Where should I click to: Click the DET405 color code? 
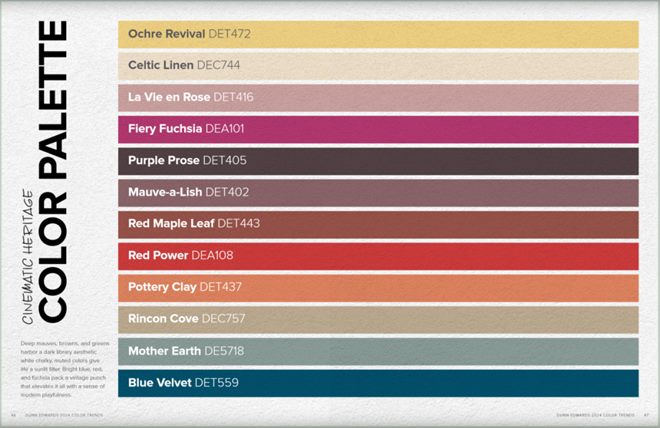pos(225,160)
